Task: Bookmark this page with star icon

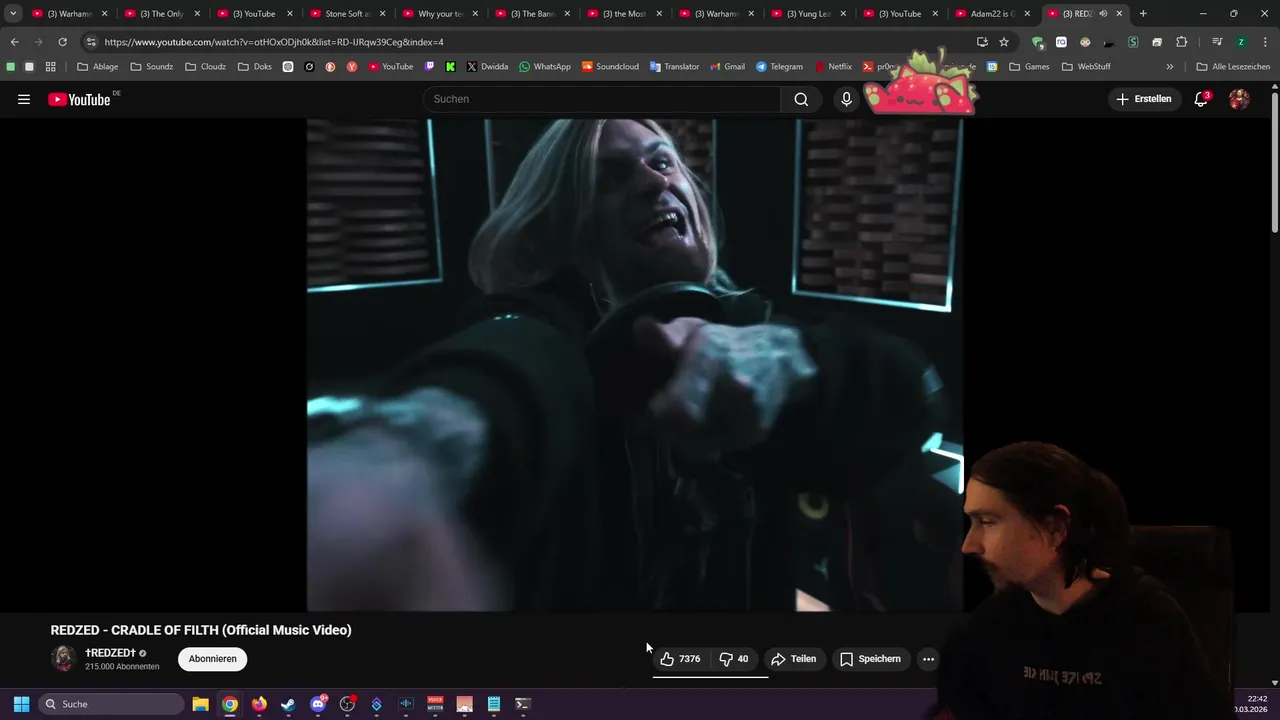Action: click(1004, 42)
